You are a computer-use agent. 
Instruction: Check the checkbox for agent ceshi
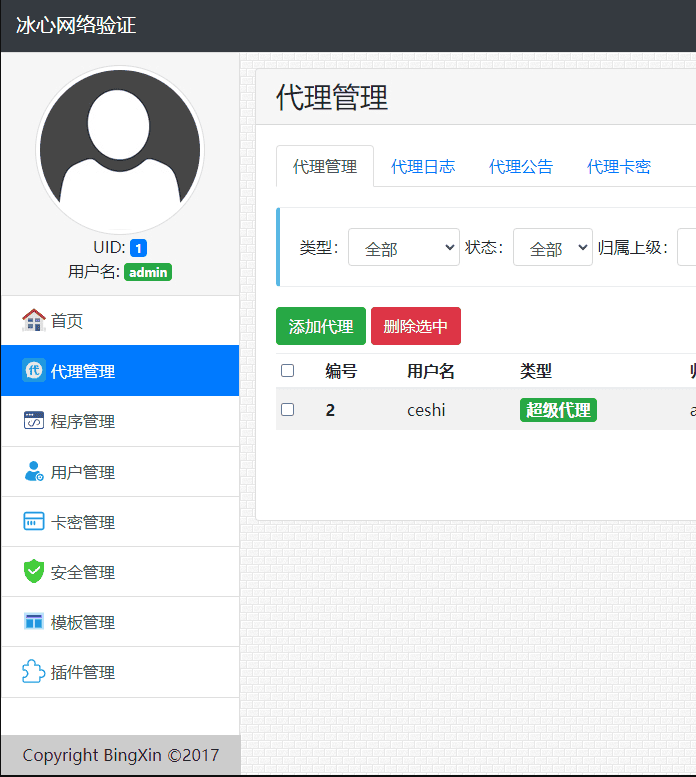288,409
